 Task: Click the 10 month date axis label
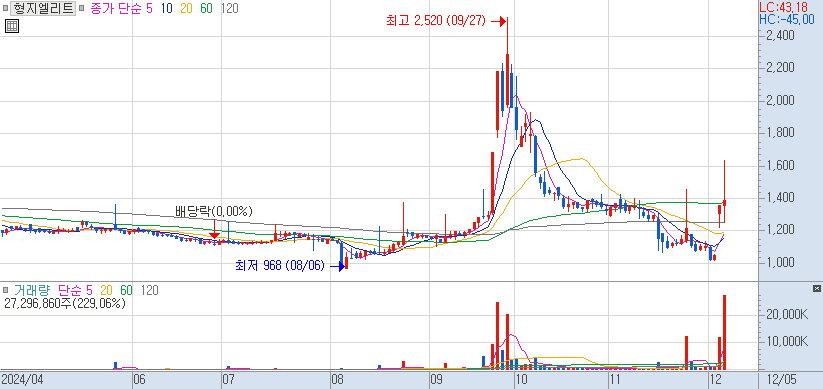(x=521, y=379)
